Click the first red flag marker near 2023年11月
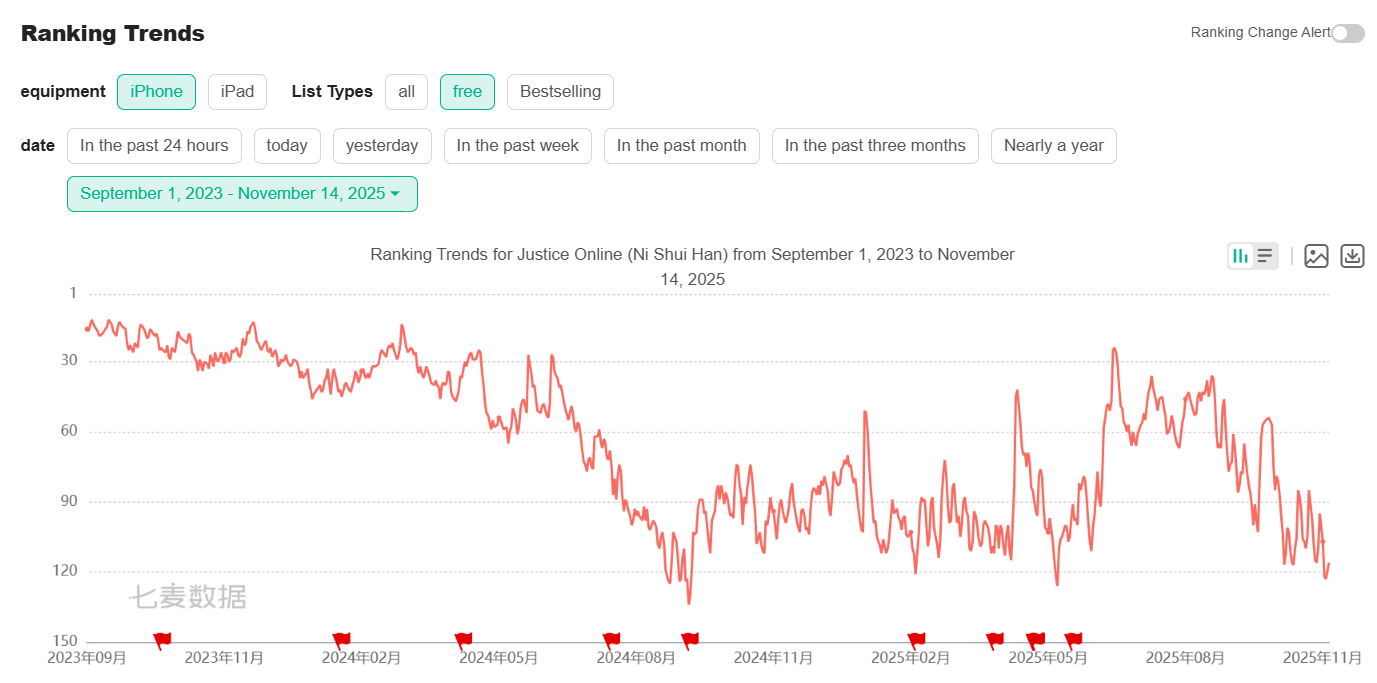This screenshot has height=683, width=1377. tap(162, 640)
